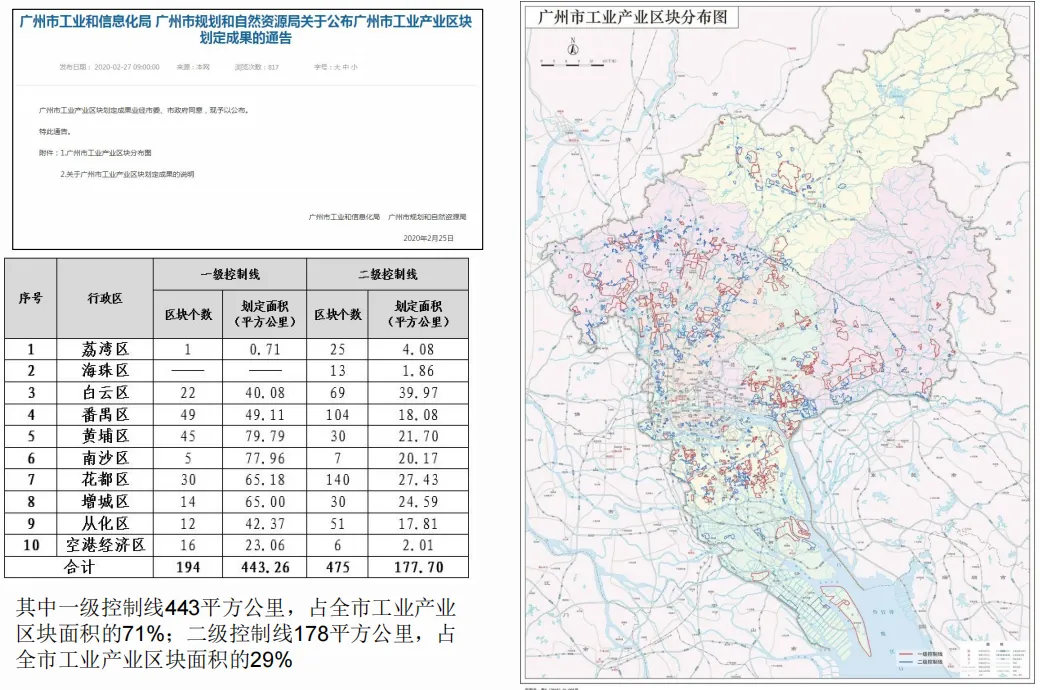Click the 序号 column header
This screenshot has width=1040, height=690.
pos(31,299)
